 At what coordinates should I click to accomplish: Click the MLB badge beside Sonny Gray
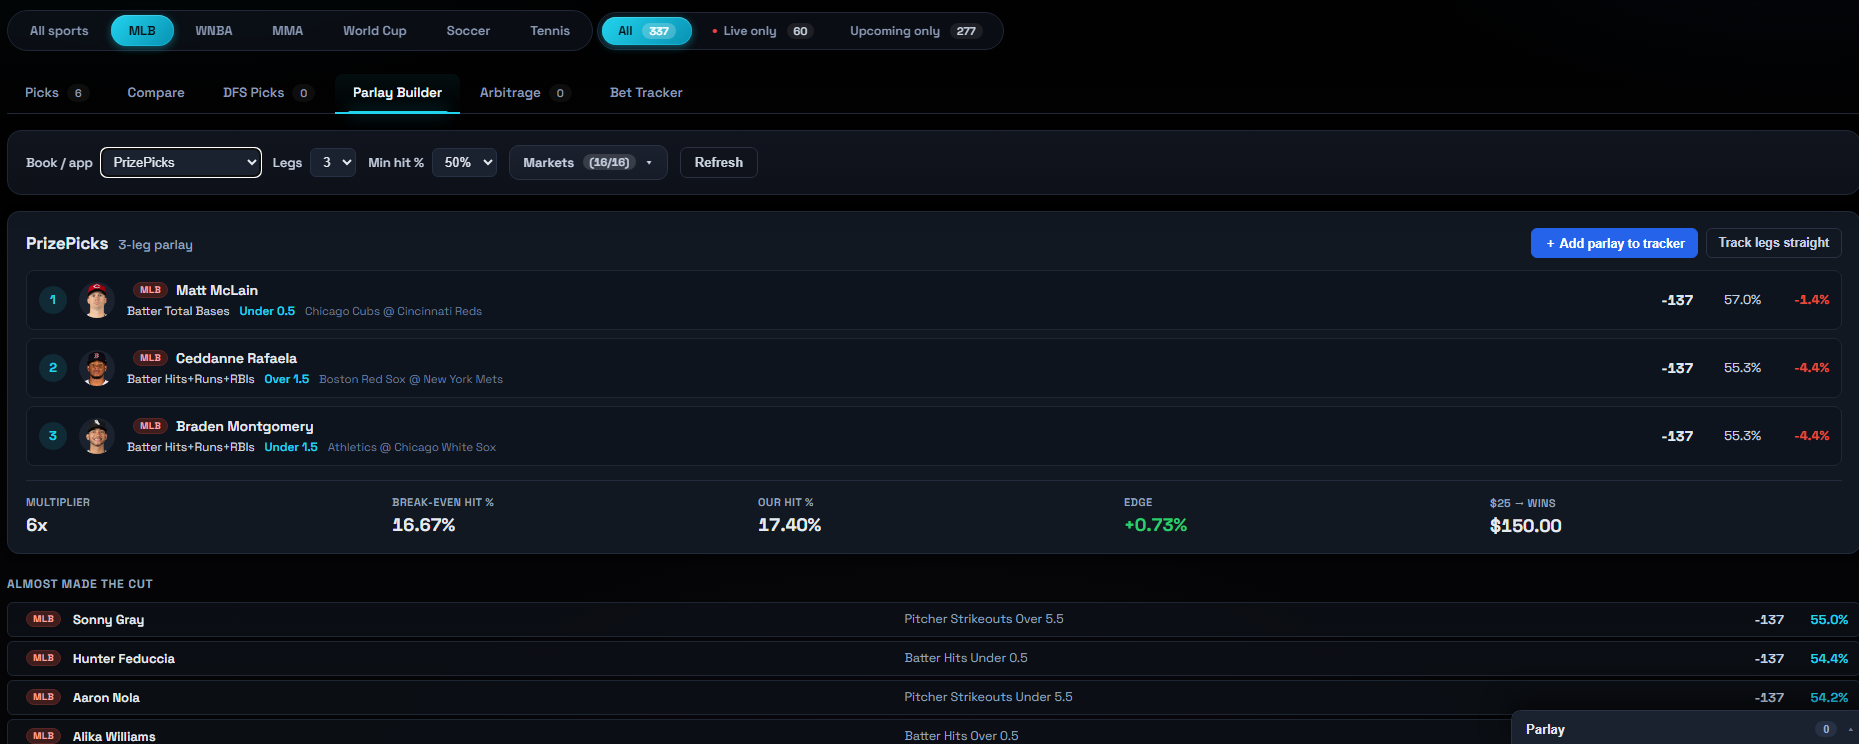(x=43, y=619)
